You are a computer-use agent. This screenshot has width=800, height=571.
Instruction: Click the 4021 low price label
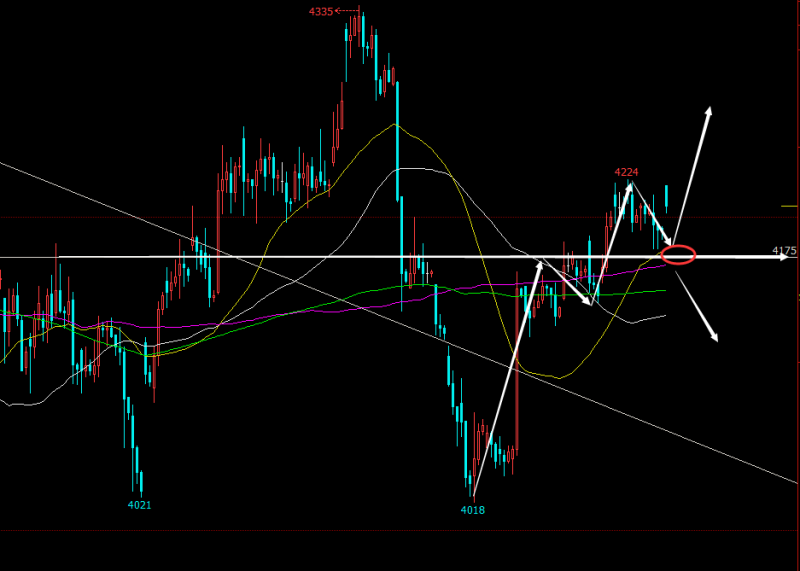pyautogui.click(x=139, y=505)
